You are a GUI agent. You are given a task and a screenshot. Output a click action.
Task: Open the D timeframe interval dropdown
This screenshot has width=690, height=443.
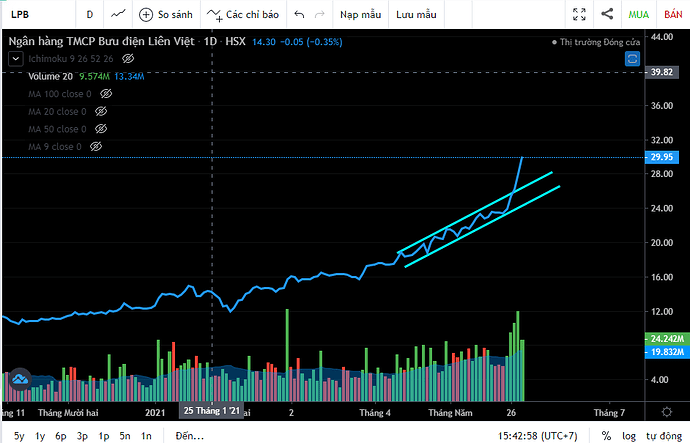[90, 15]
